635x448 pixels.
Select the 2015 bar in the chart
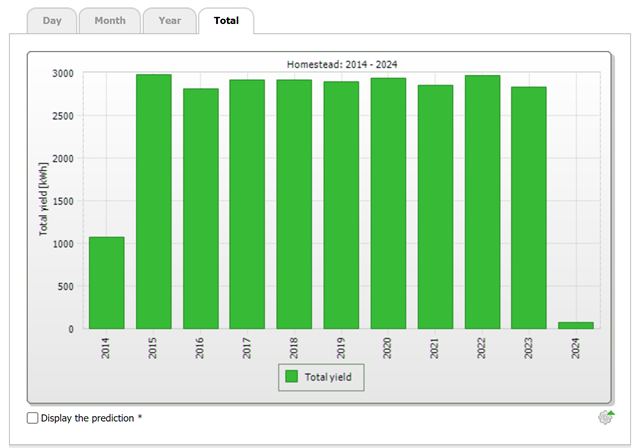(x=154, y=201)
